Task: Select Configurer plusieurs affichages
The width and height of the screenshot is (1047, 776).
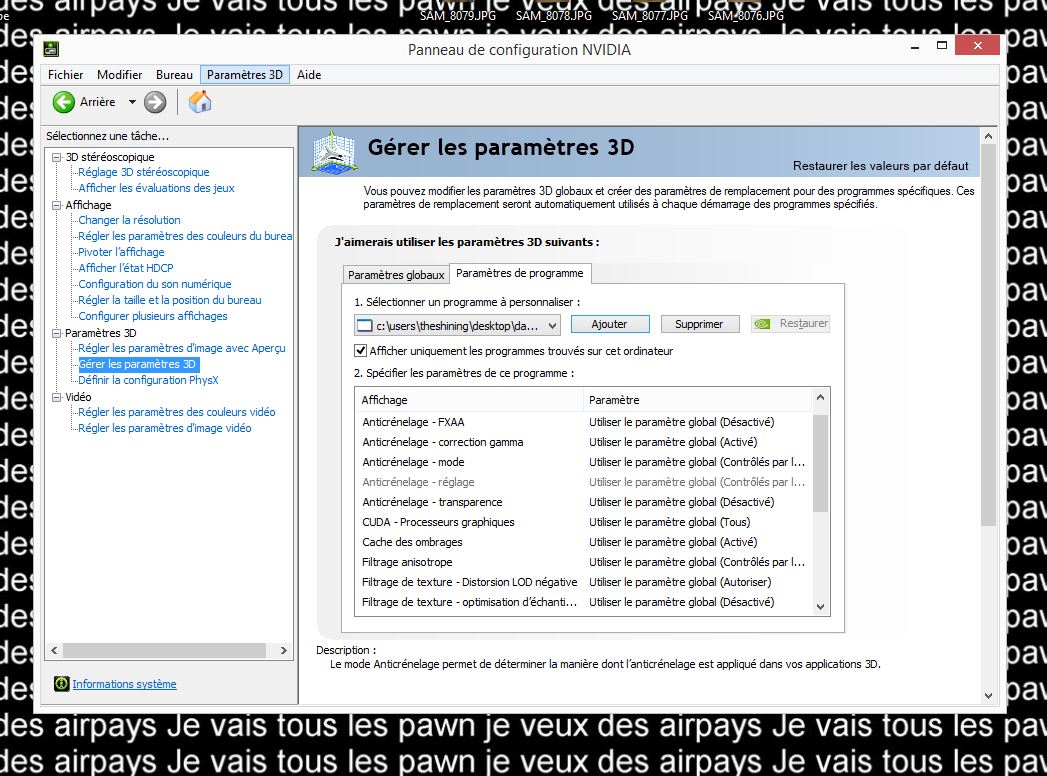Action: [153, 317]
